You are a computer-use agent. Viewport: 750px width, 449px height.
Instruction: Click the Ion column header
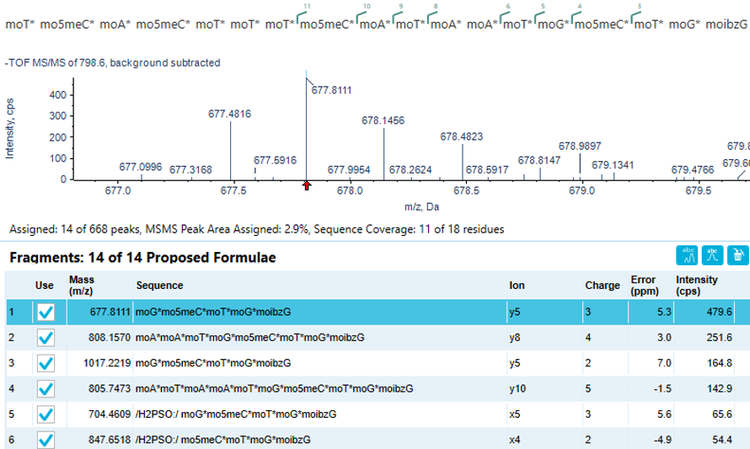click(517, 285)
